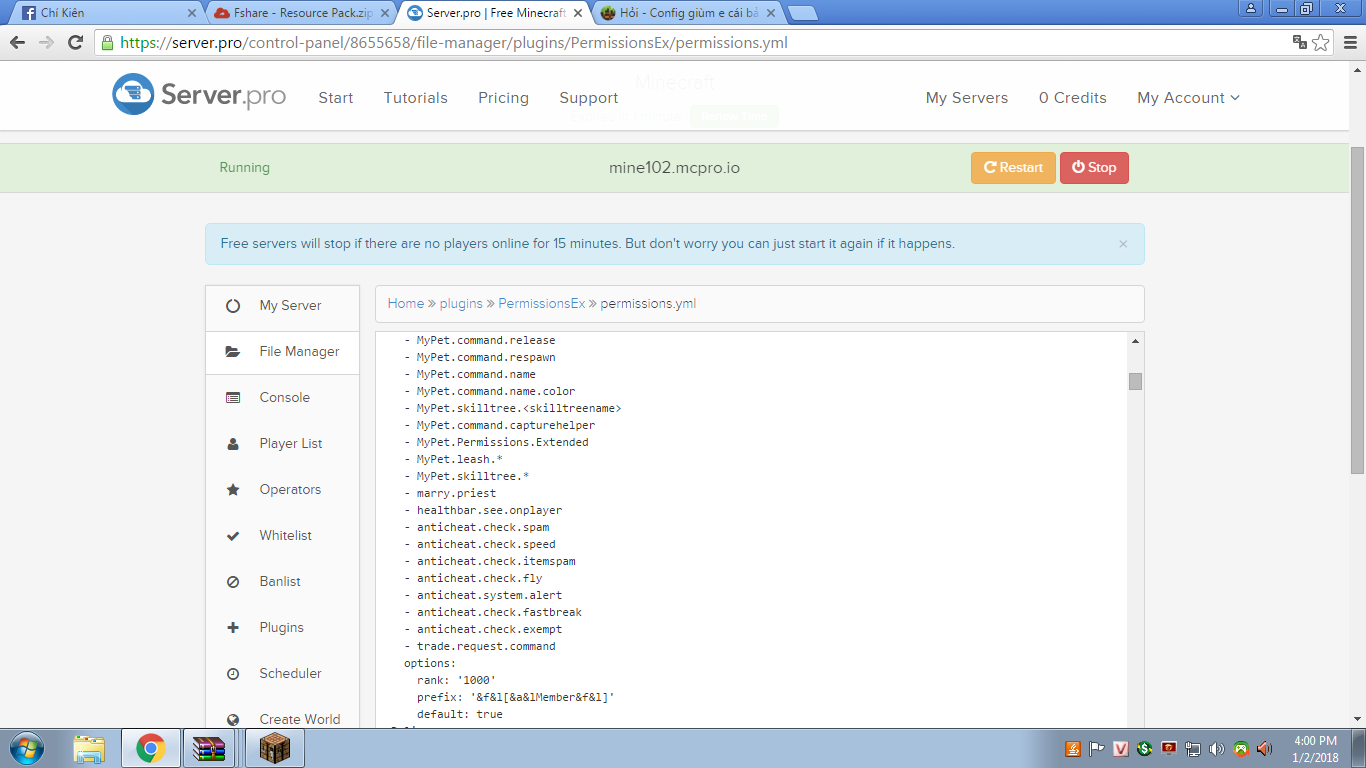
Task: Open the Windows Start button
Action: coord(27,748)
